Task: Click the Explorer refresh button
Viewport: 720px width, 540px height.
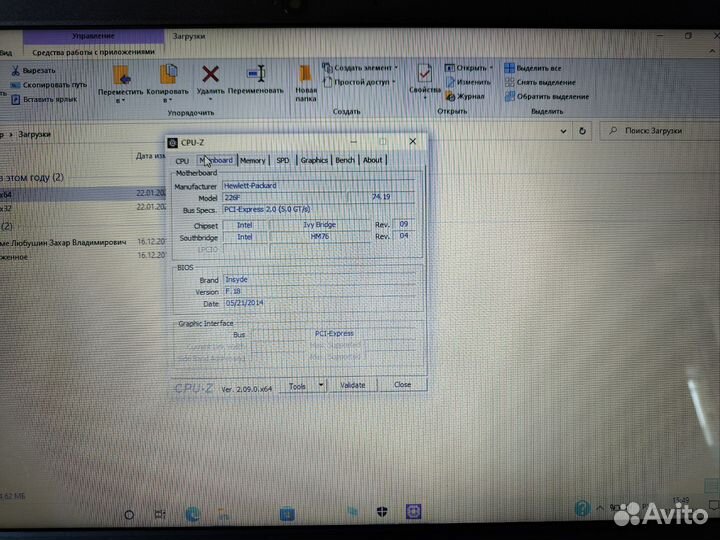Action: [x=582, y=131]
